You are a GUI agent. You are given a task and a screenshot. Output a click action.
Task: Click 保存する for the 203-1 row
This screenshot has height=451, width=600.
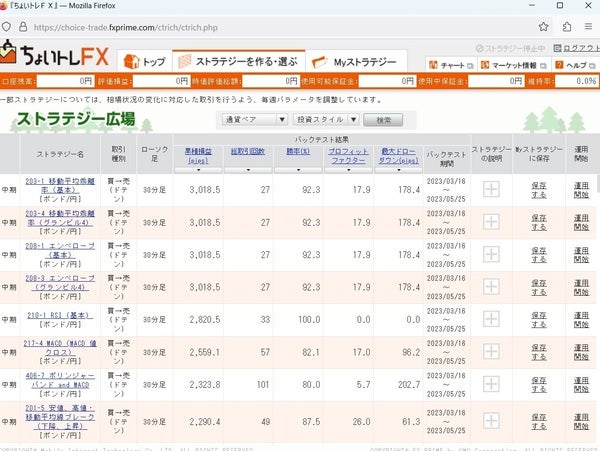click(539, 190)
